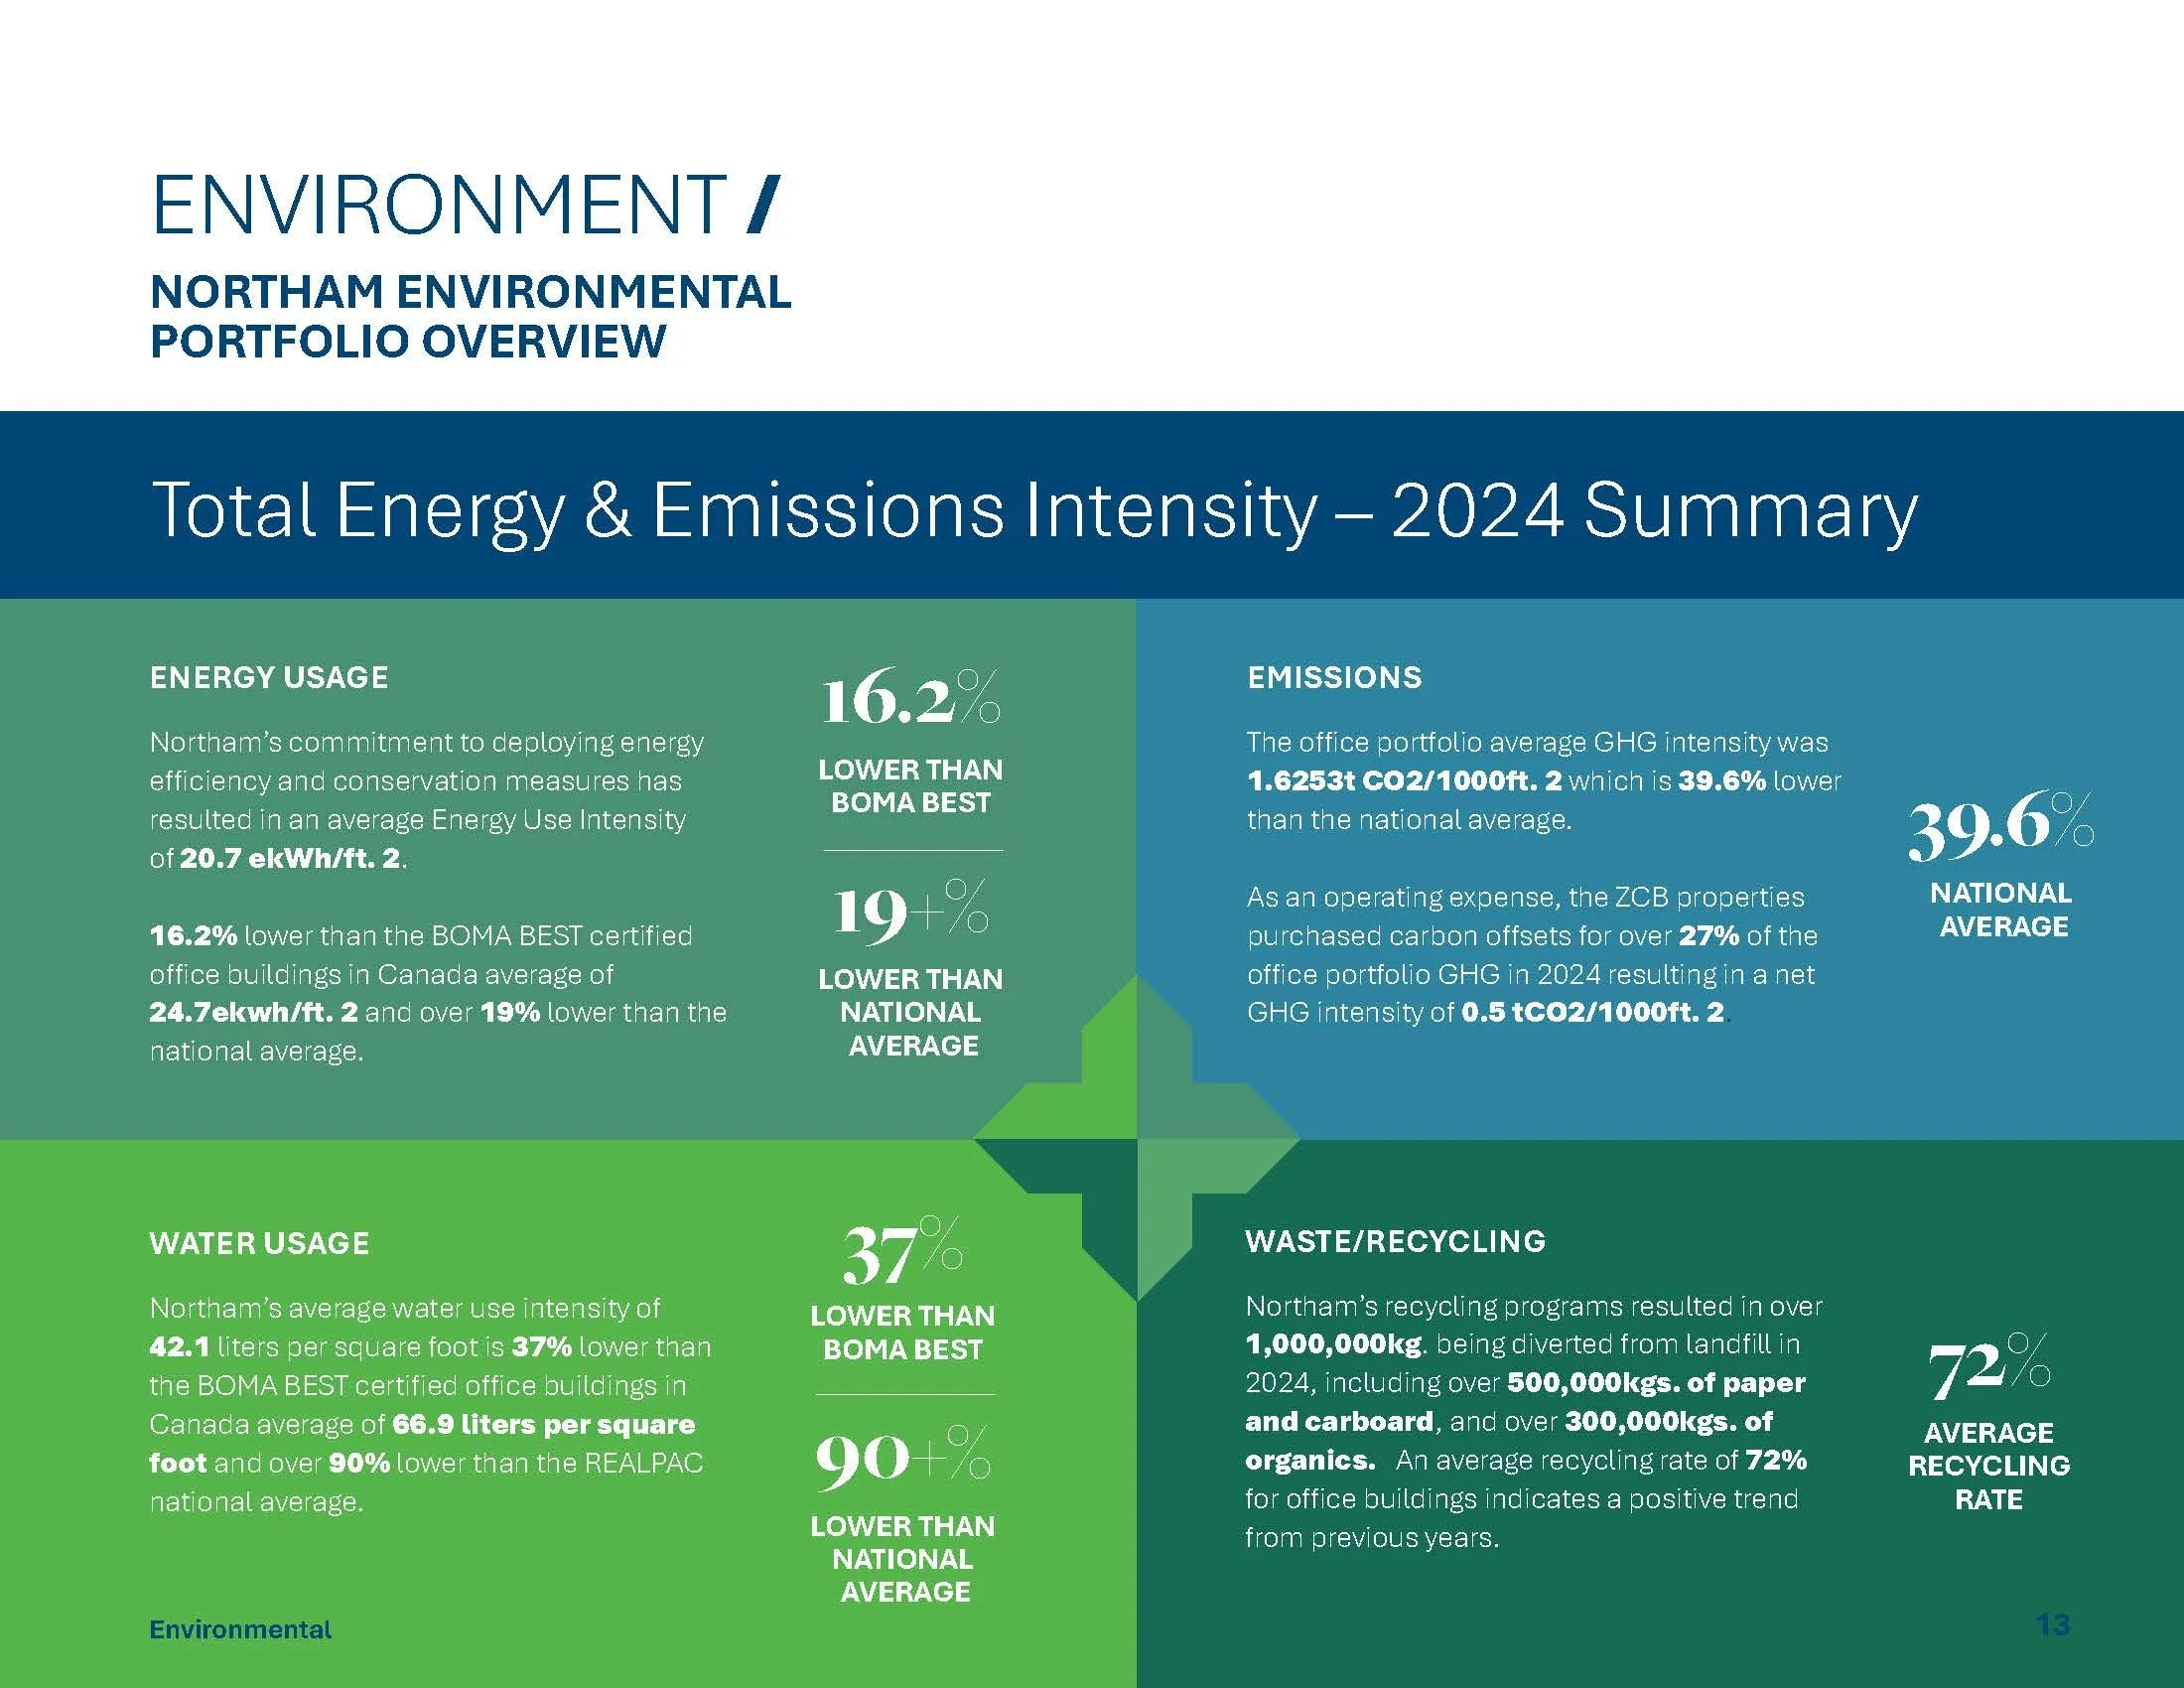Screen dimensions: 2184x1688
Task: Click the 'Environmental' footer label
Action: 240,1629
